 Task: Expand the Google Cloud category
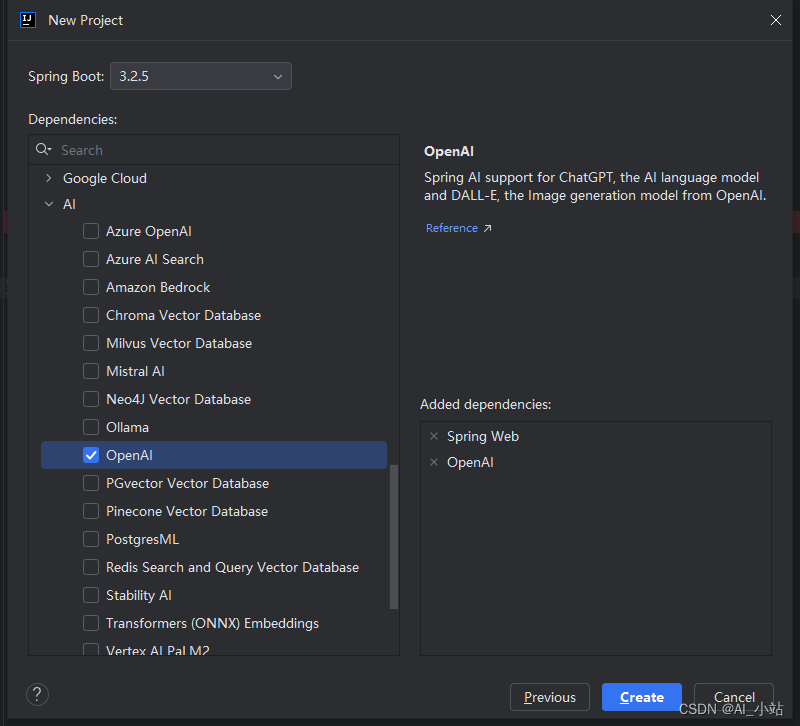(x=48, y=178)
